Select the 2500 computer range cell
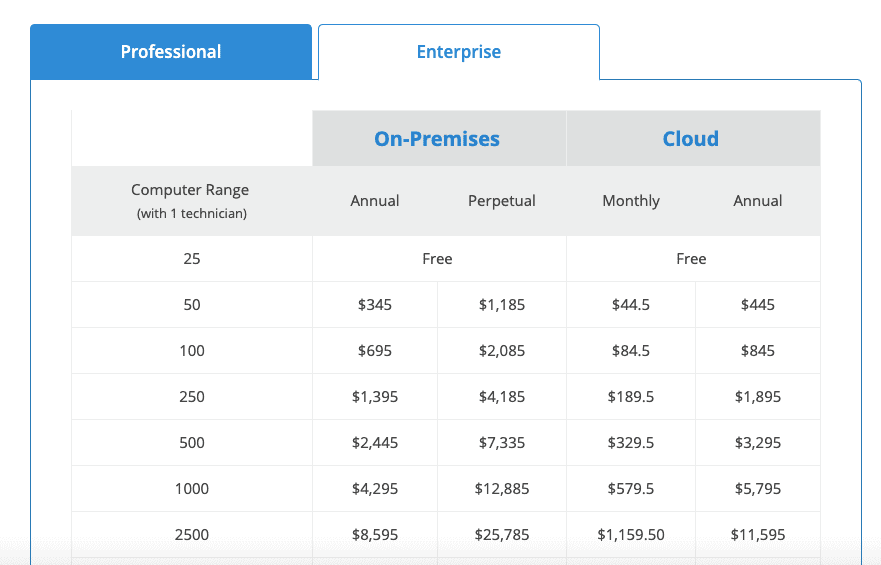 click(x=192, y=535)
